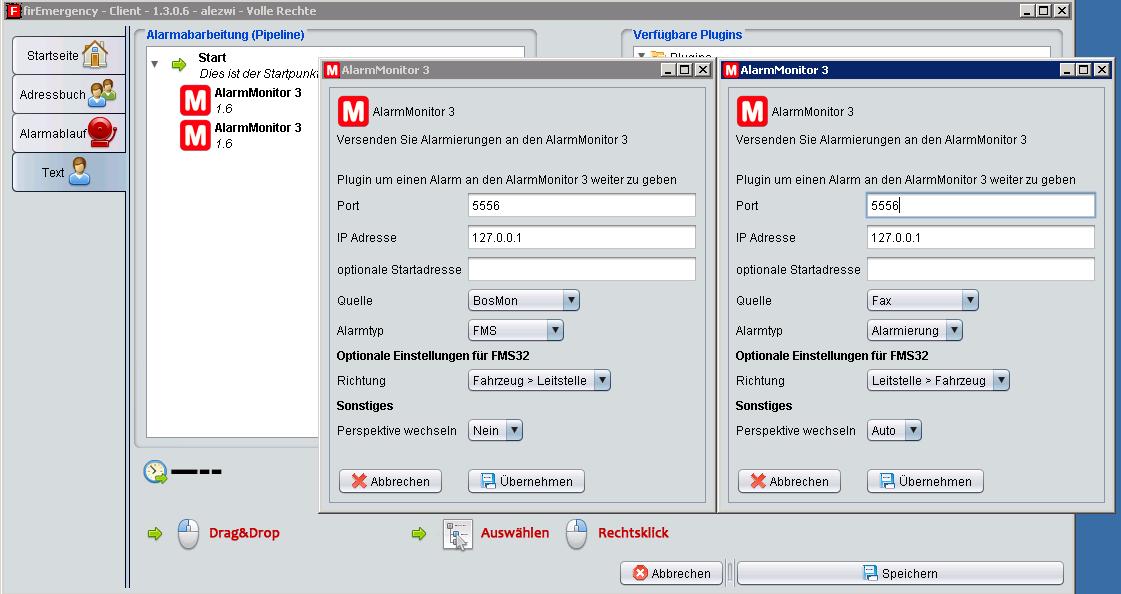Click the Port field in the right dialog

tap(981, 205)
